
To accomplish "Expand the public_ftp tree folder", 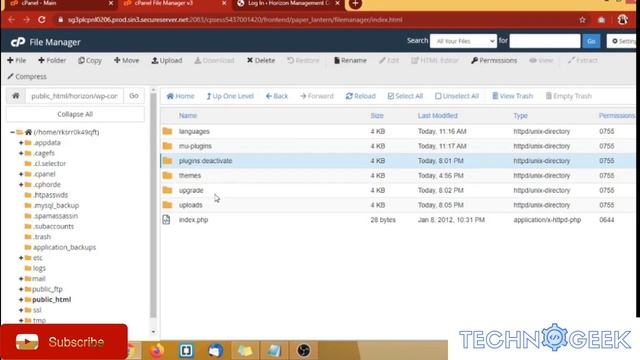I will tap(21, 289).
